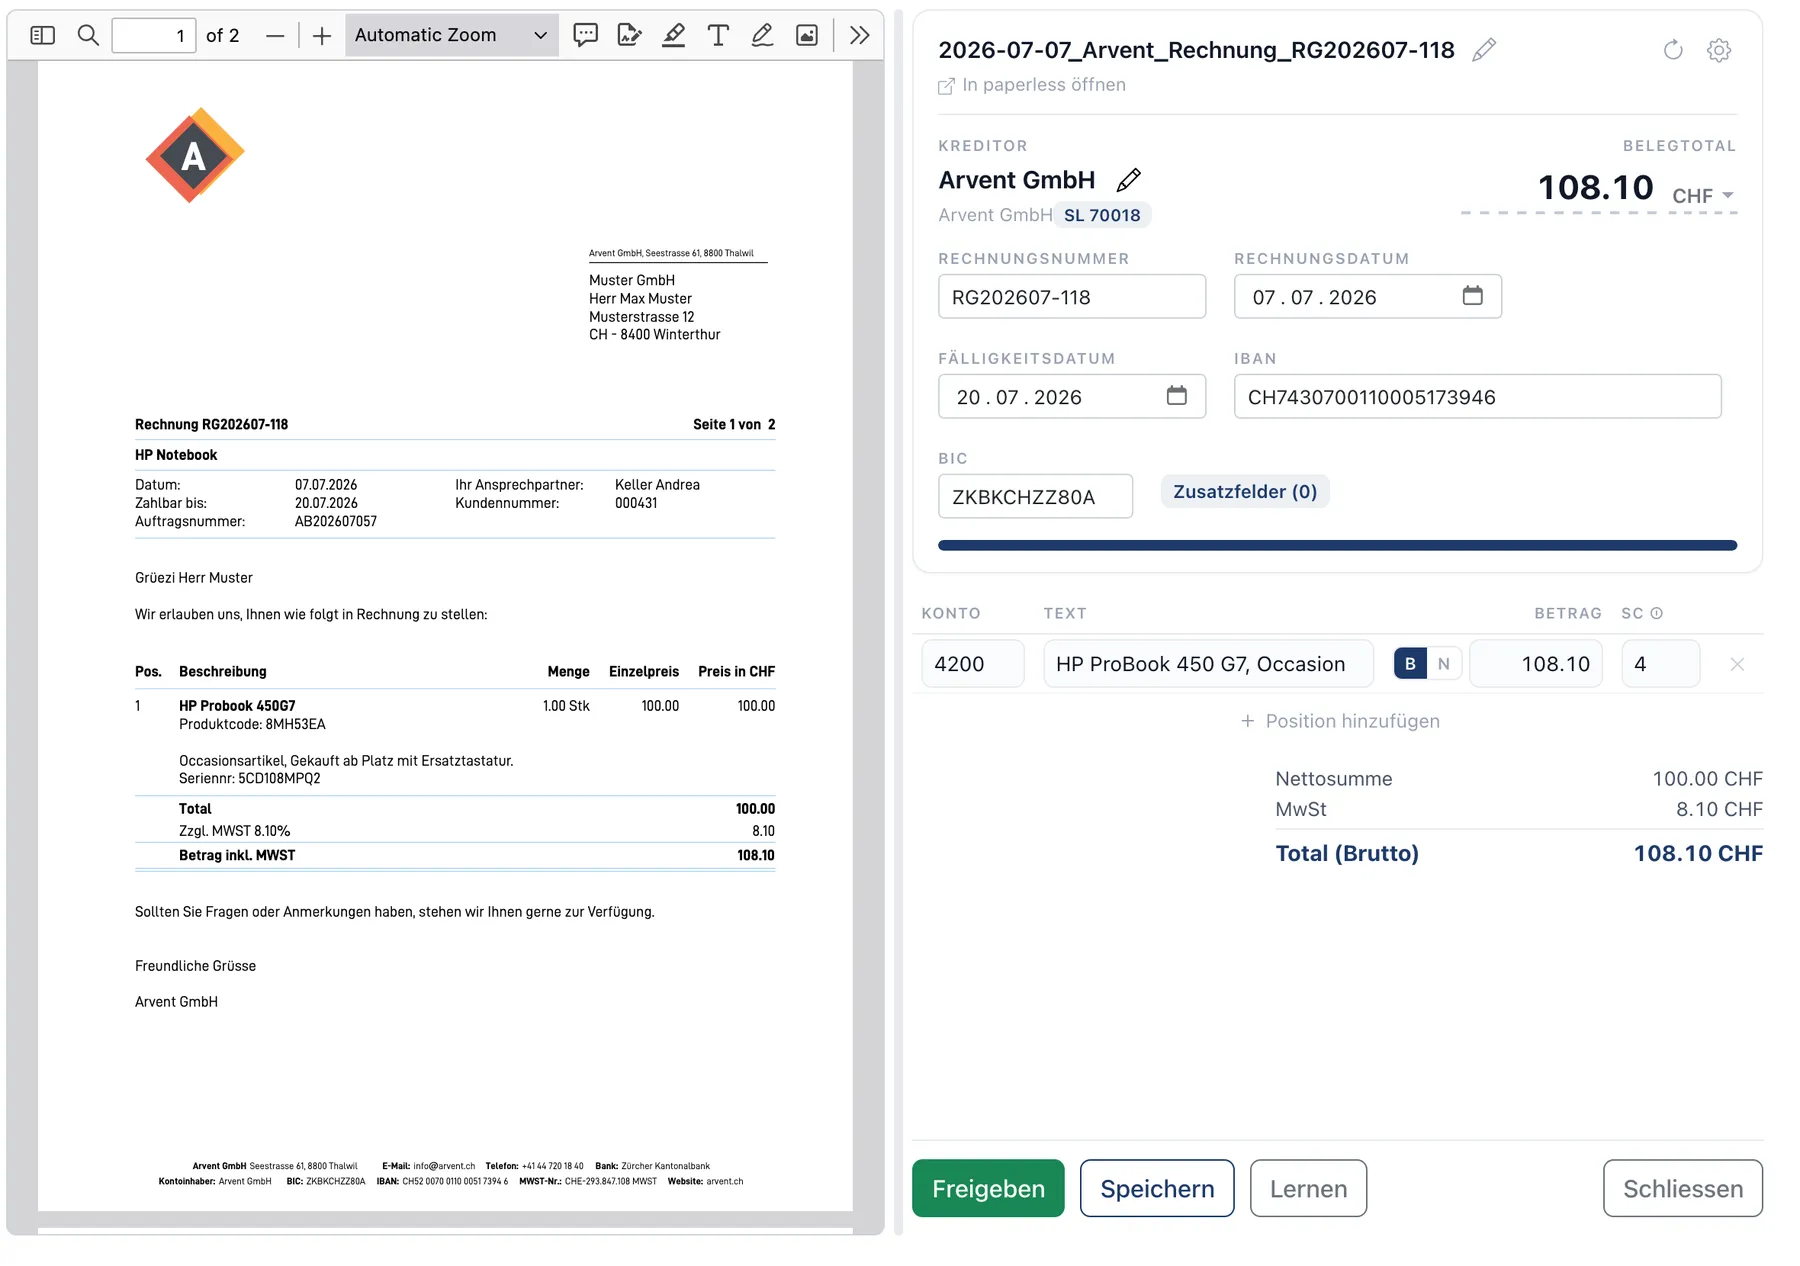This screenshot has height=1266, width=1800.
Task: Select the signature tool in PDF toolbar
Action: coord(629,36)
